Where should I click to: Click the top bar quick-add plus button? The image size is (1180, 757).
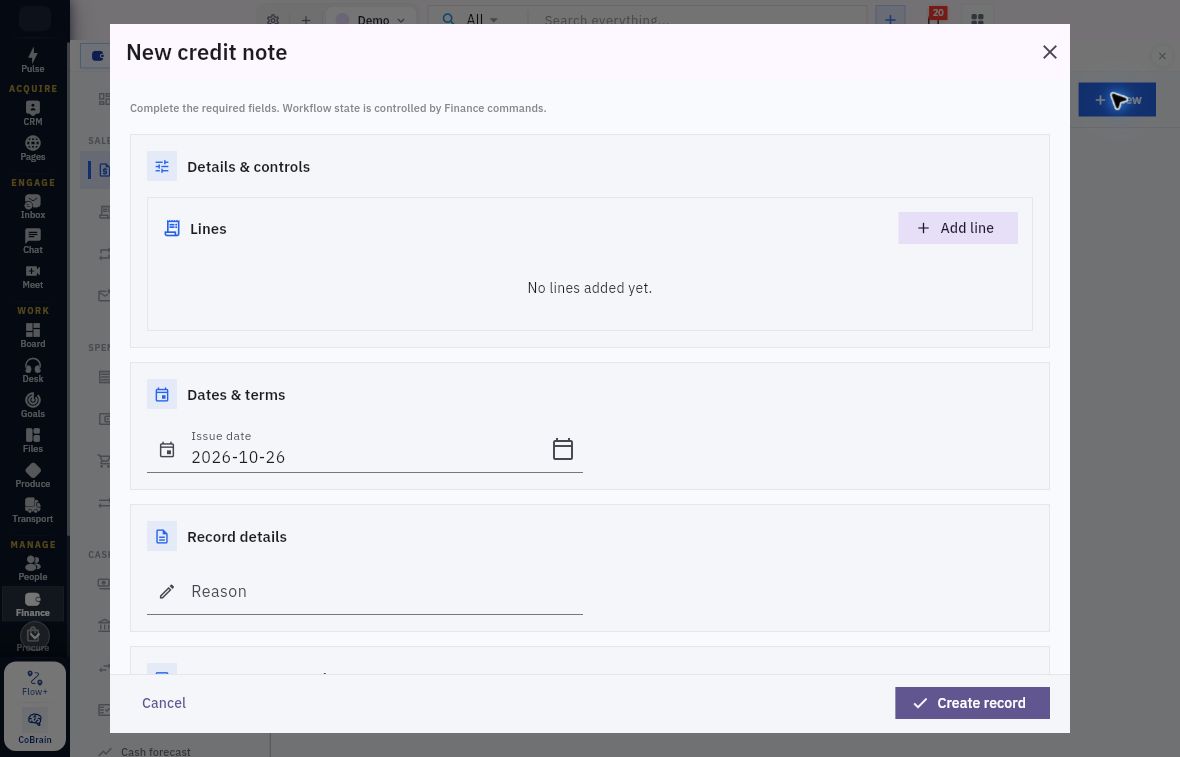(x=890, y=20)
